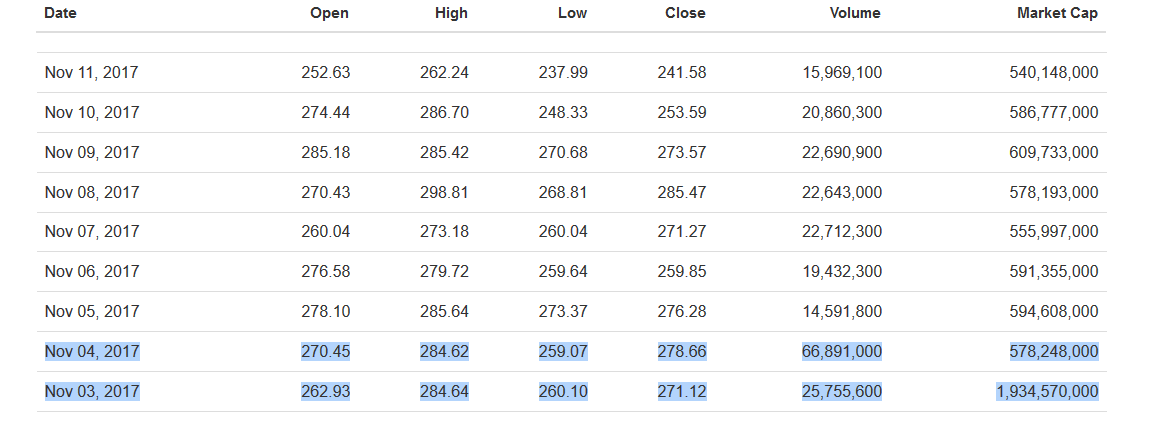Select the 609,733,000 market cap cell
Screen dimensions: 1150x428
coord(1054,152)
